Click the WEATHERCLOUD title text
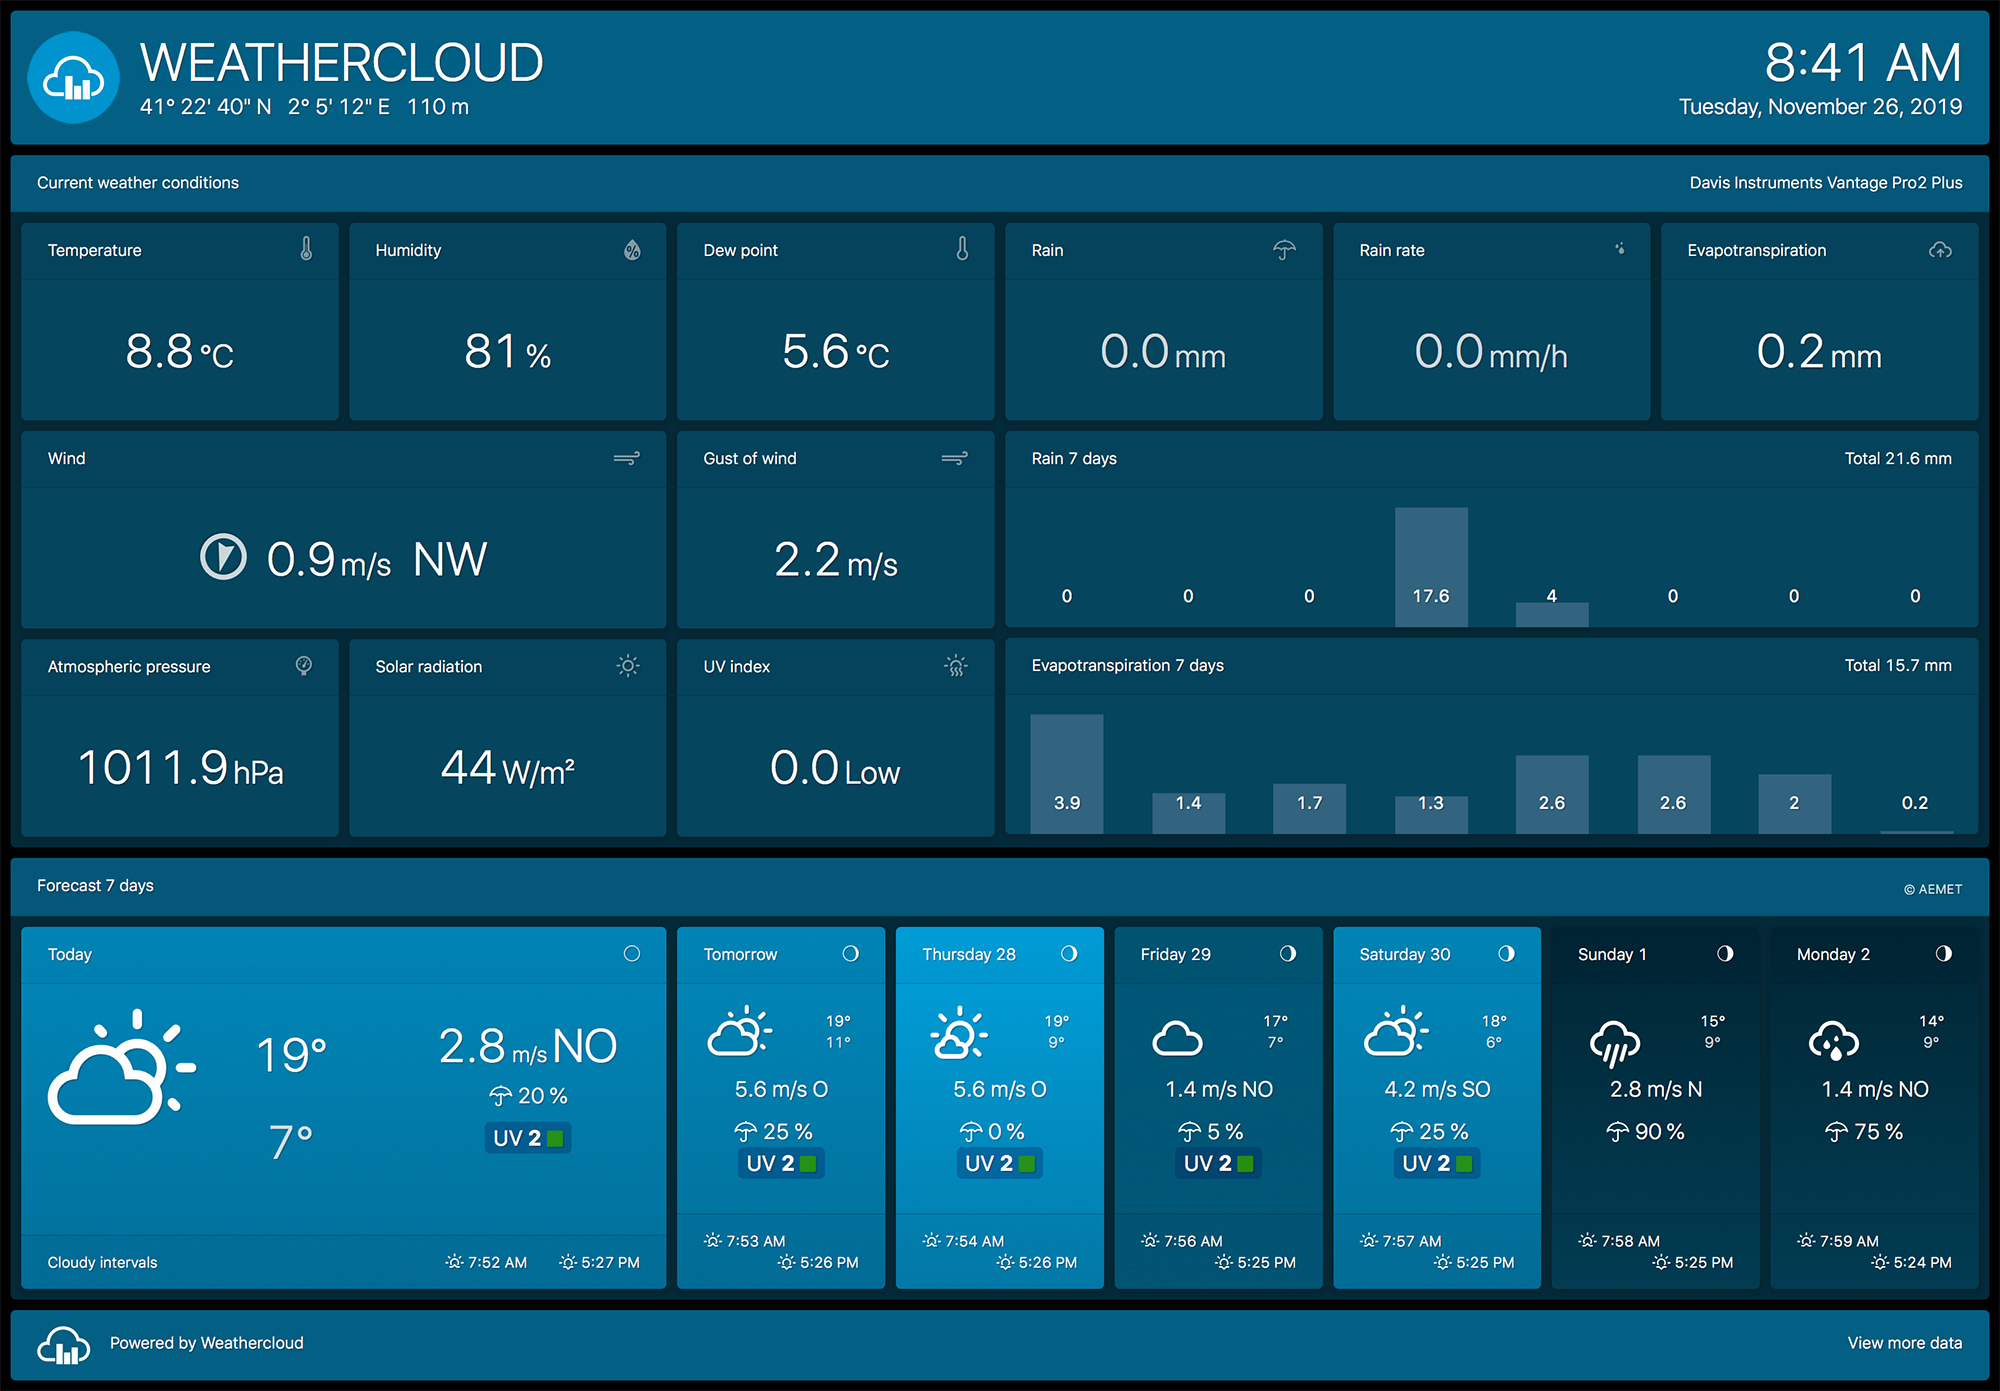 (x=342, y=63)
